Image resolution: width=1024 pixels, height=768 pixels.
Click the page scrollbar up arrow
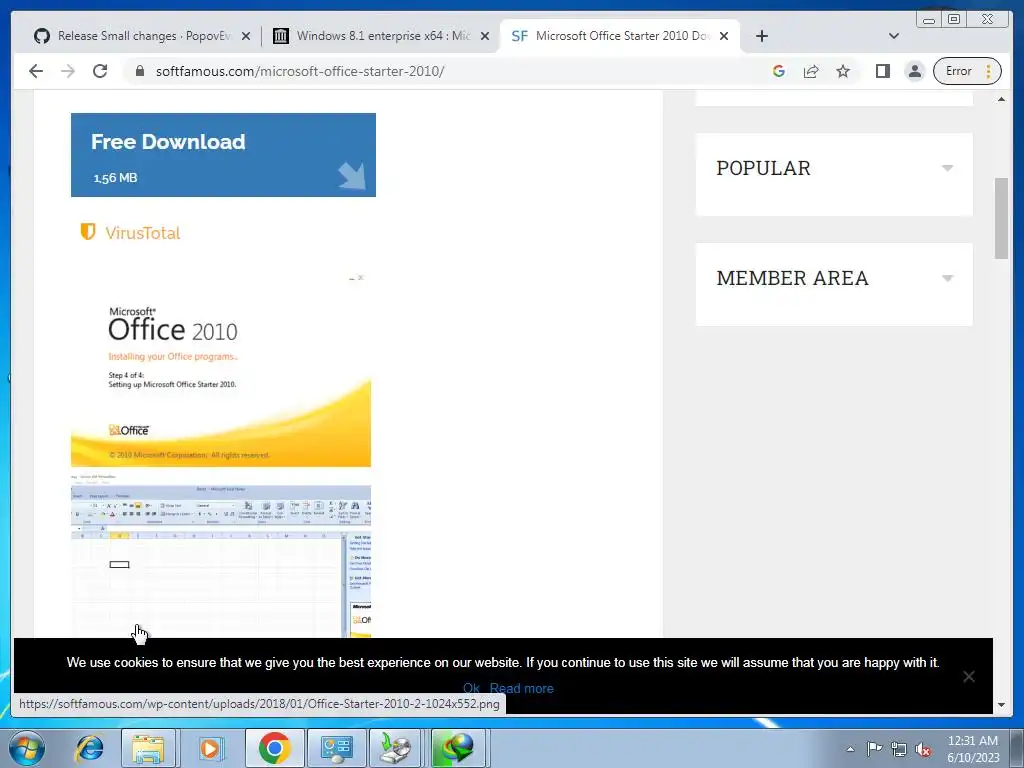coord(1001,99)
